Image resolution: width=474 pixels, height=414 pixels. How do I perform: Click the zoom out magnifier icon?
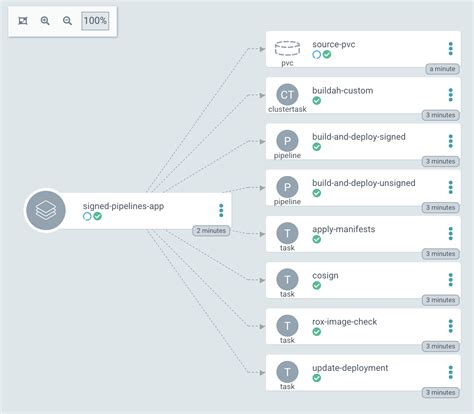[67, 21]
